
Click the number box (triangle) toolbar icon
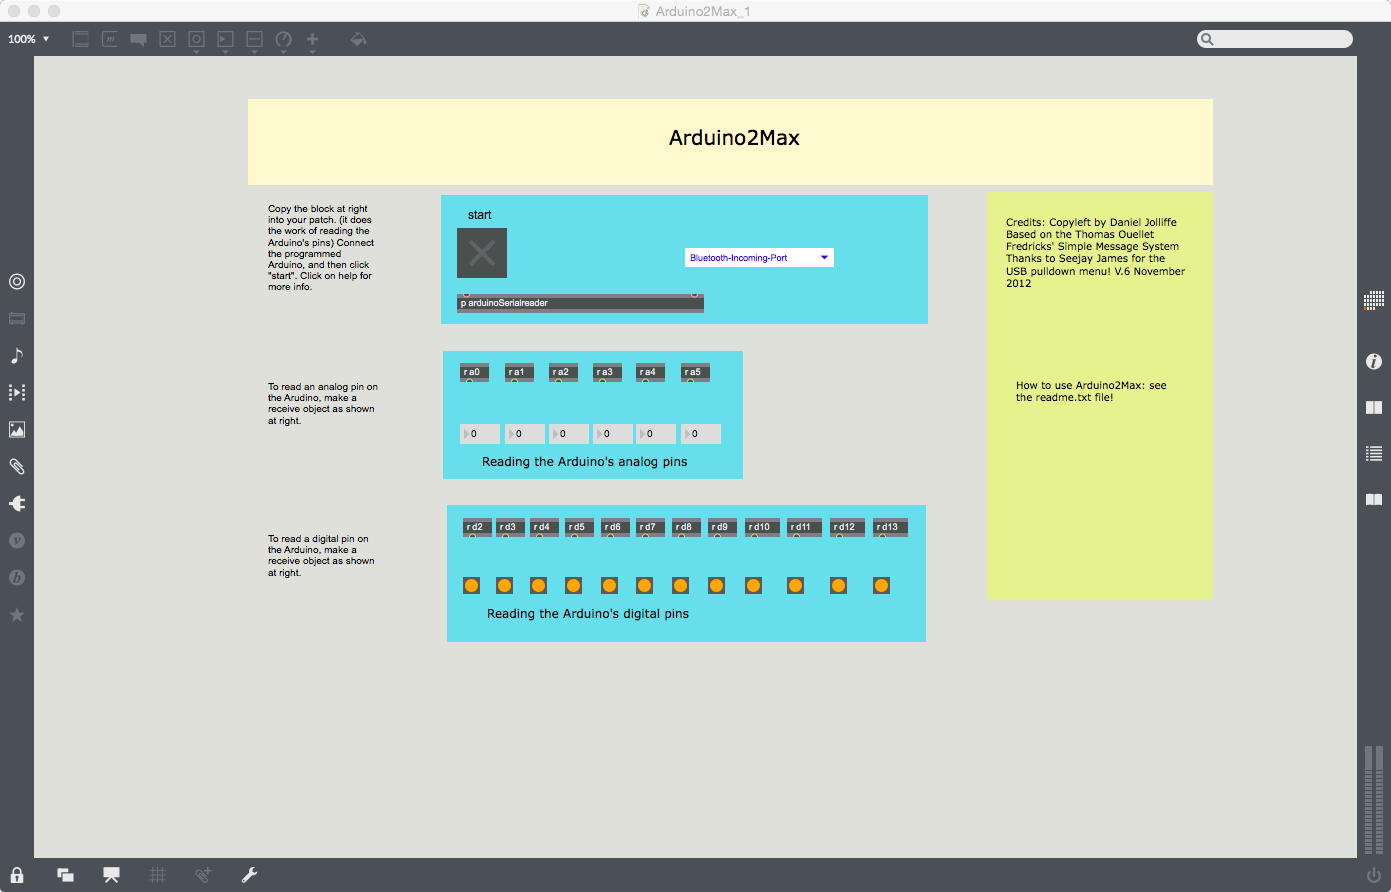pyautogui.click(x=225, y=39)
